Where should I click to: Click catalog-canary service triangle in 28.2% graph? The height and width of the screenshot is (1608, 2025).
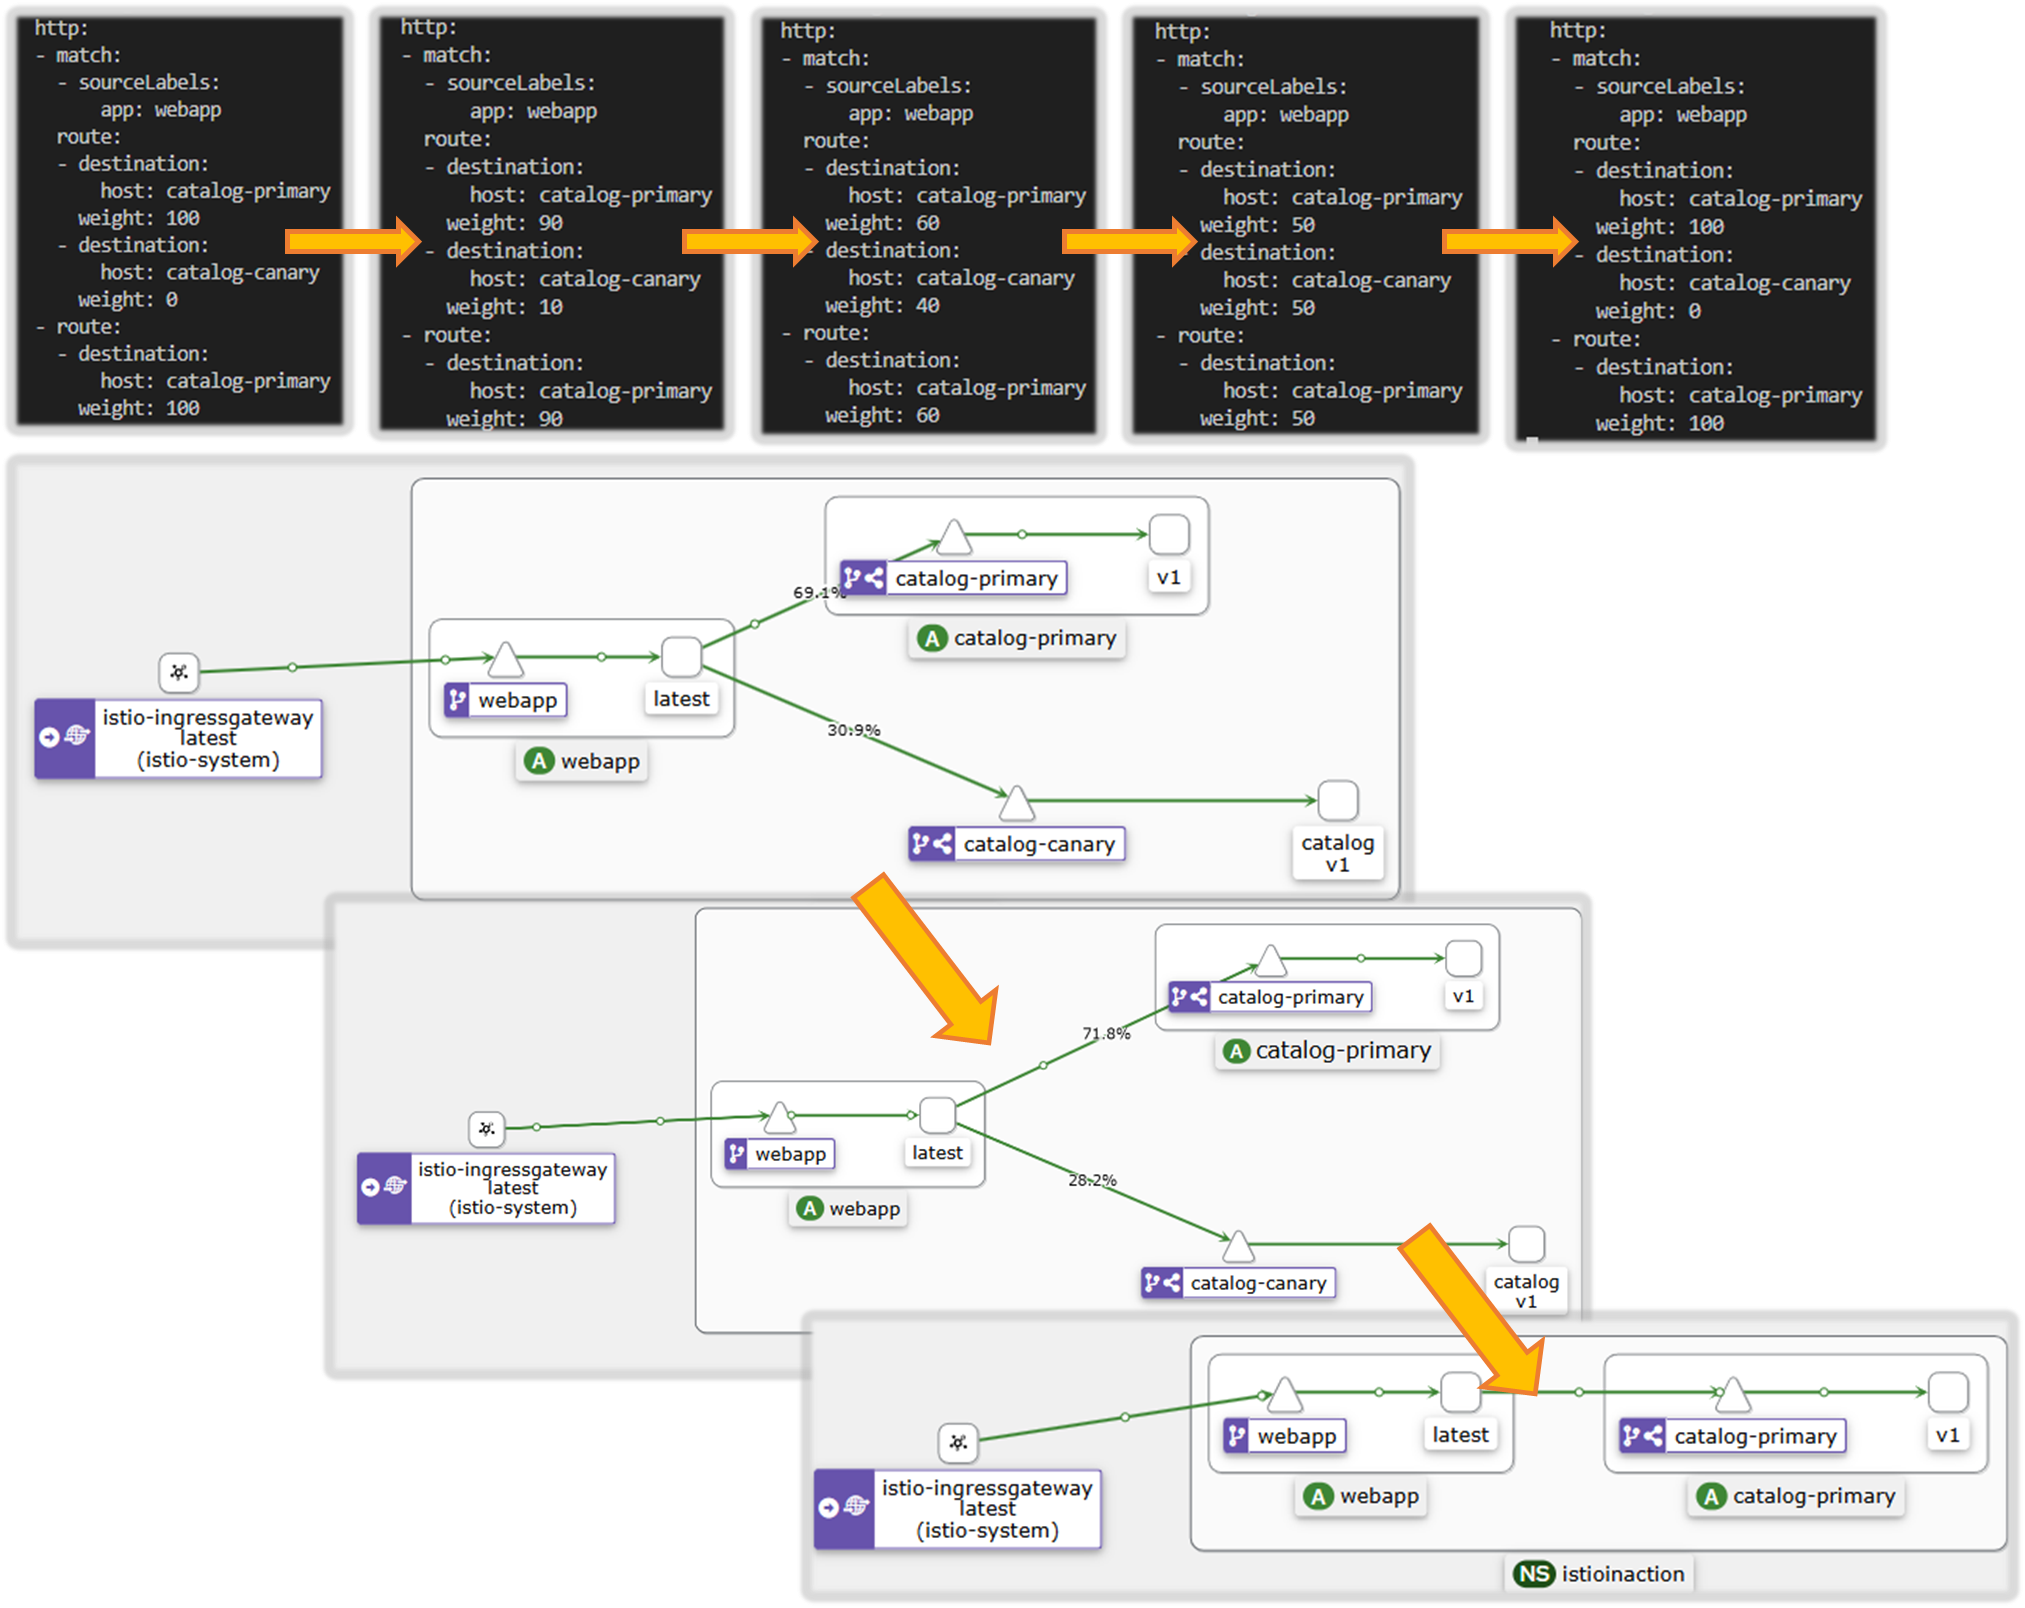(1238, 1246)
